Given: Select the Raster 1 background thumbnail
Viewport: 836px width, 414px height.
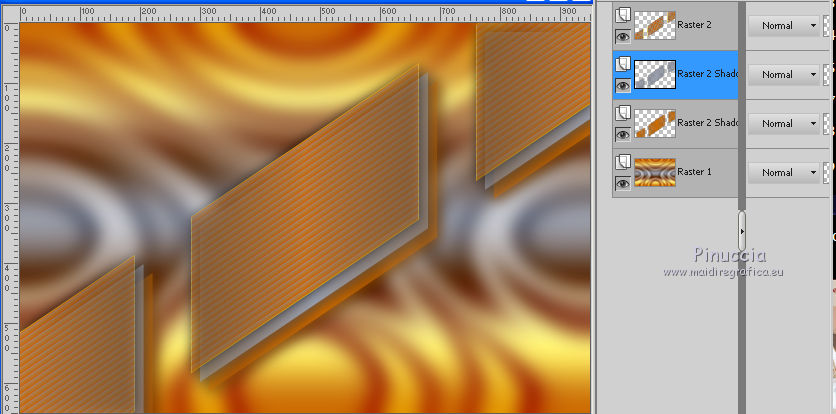Looking at the screenshot, I should pyautogui.click(x=655, y=172).
